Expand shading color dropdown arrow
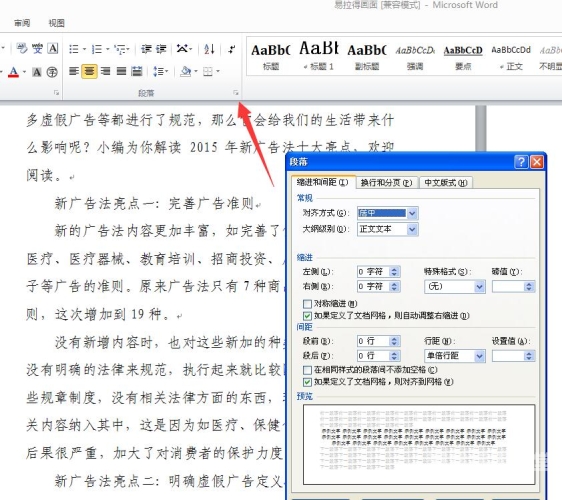 pos(196,71)
